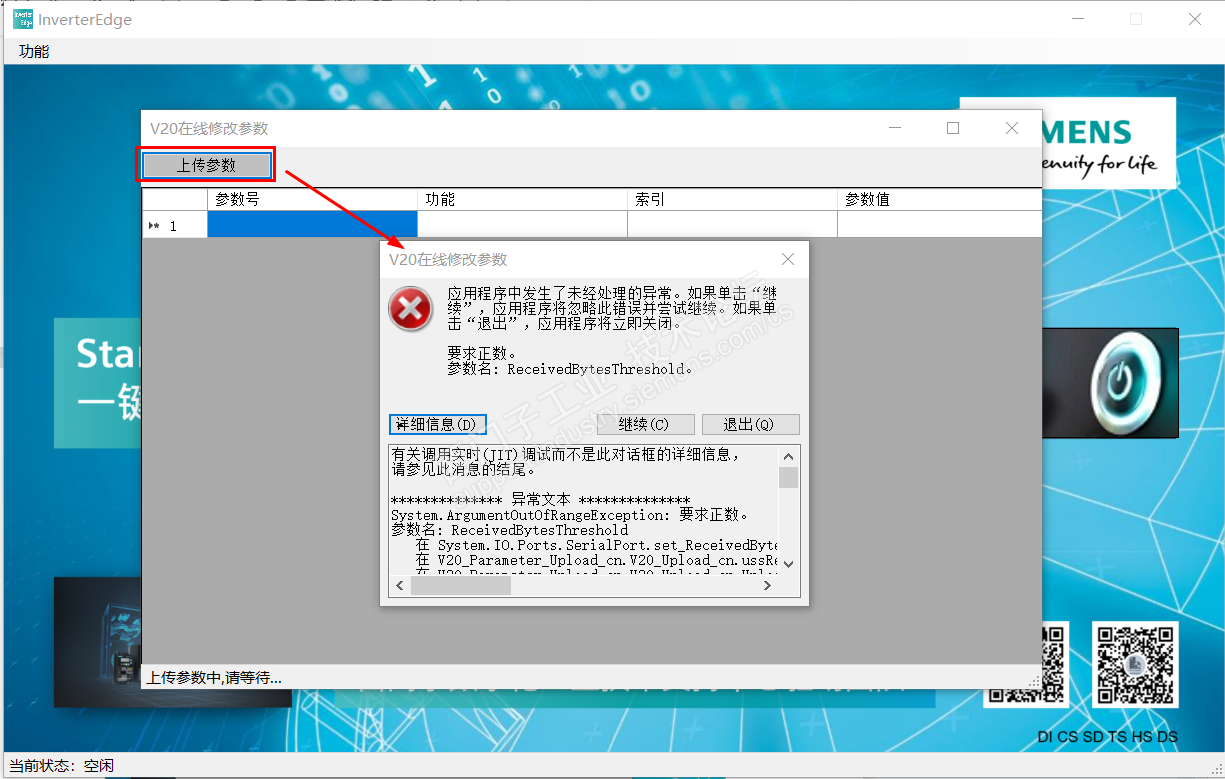Click scroll-down arrow of exception details box
This screenshot has height=779, width=1225.
coord(788,565)
